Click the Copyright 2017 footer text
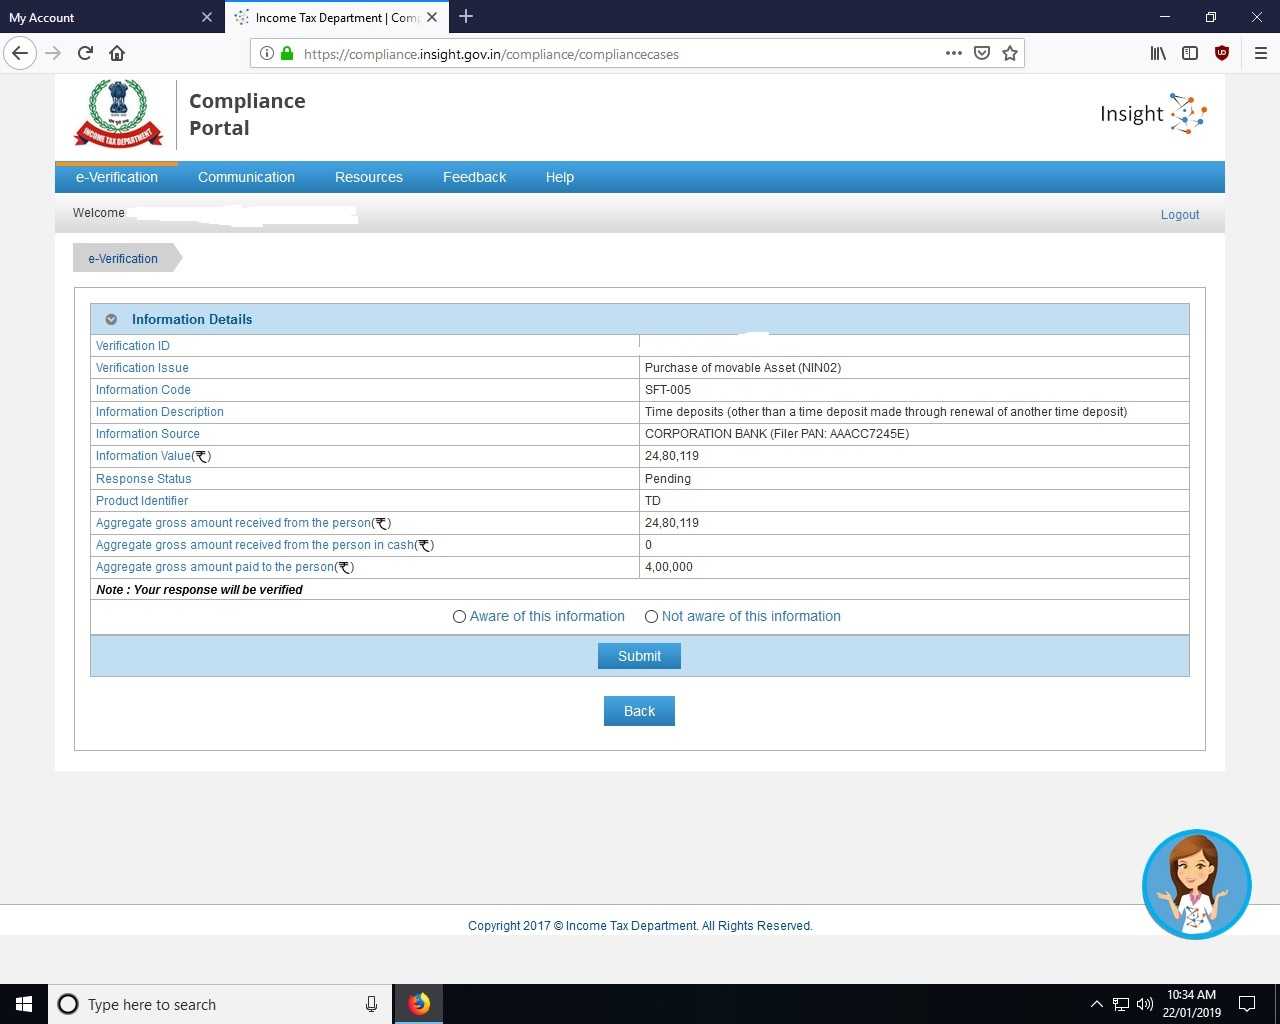Image resolution: width=1280 pixels, height=1024 pixels. click(640, 926)
